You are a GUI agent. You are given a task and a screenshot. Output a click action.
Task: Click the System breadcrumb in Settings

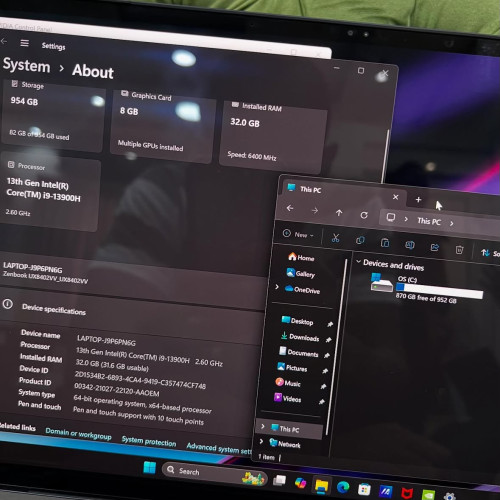pos(27,65)
